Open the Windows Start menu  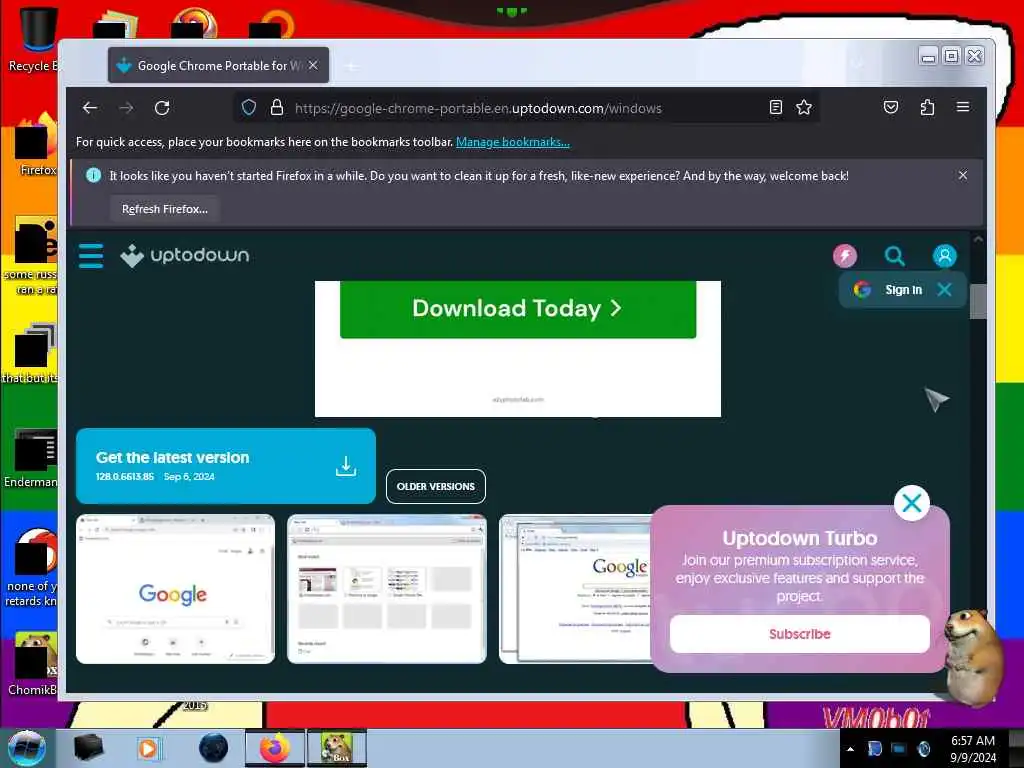pyautogui.click(x=26, y=748)
